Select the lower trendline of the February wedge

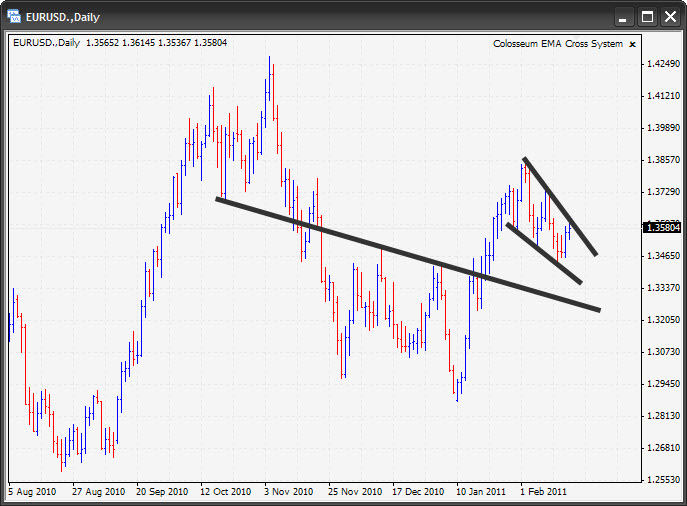[x=544, y=254]
